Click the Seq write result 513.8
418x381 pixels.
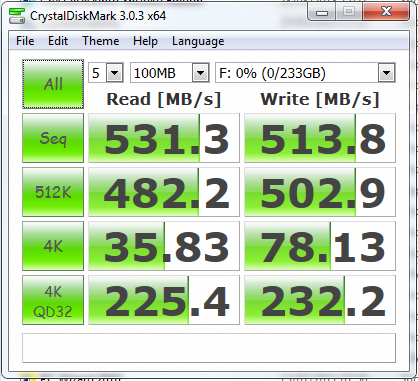(320, 138)
